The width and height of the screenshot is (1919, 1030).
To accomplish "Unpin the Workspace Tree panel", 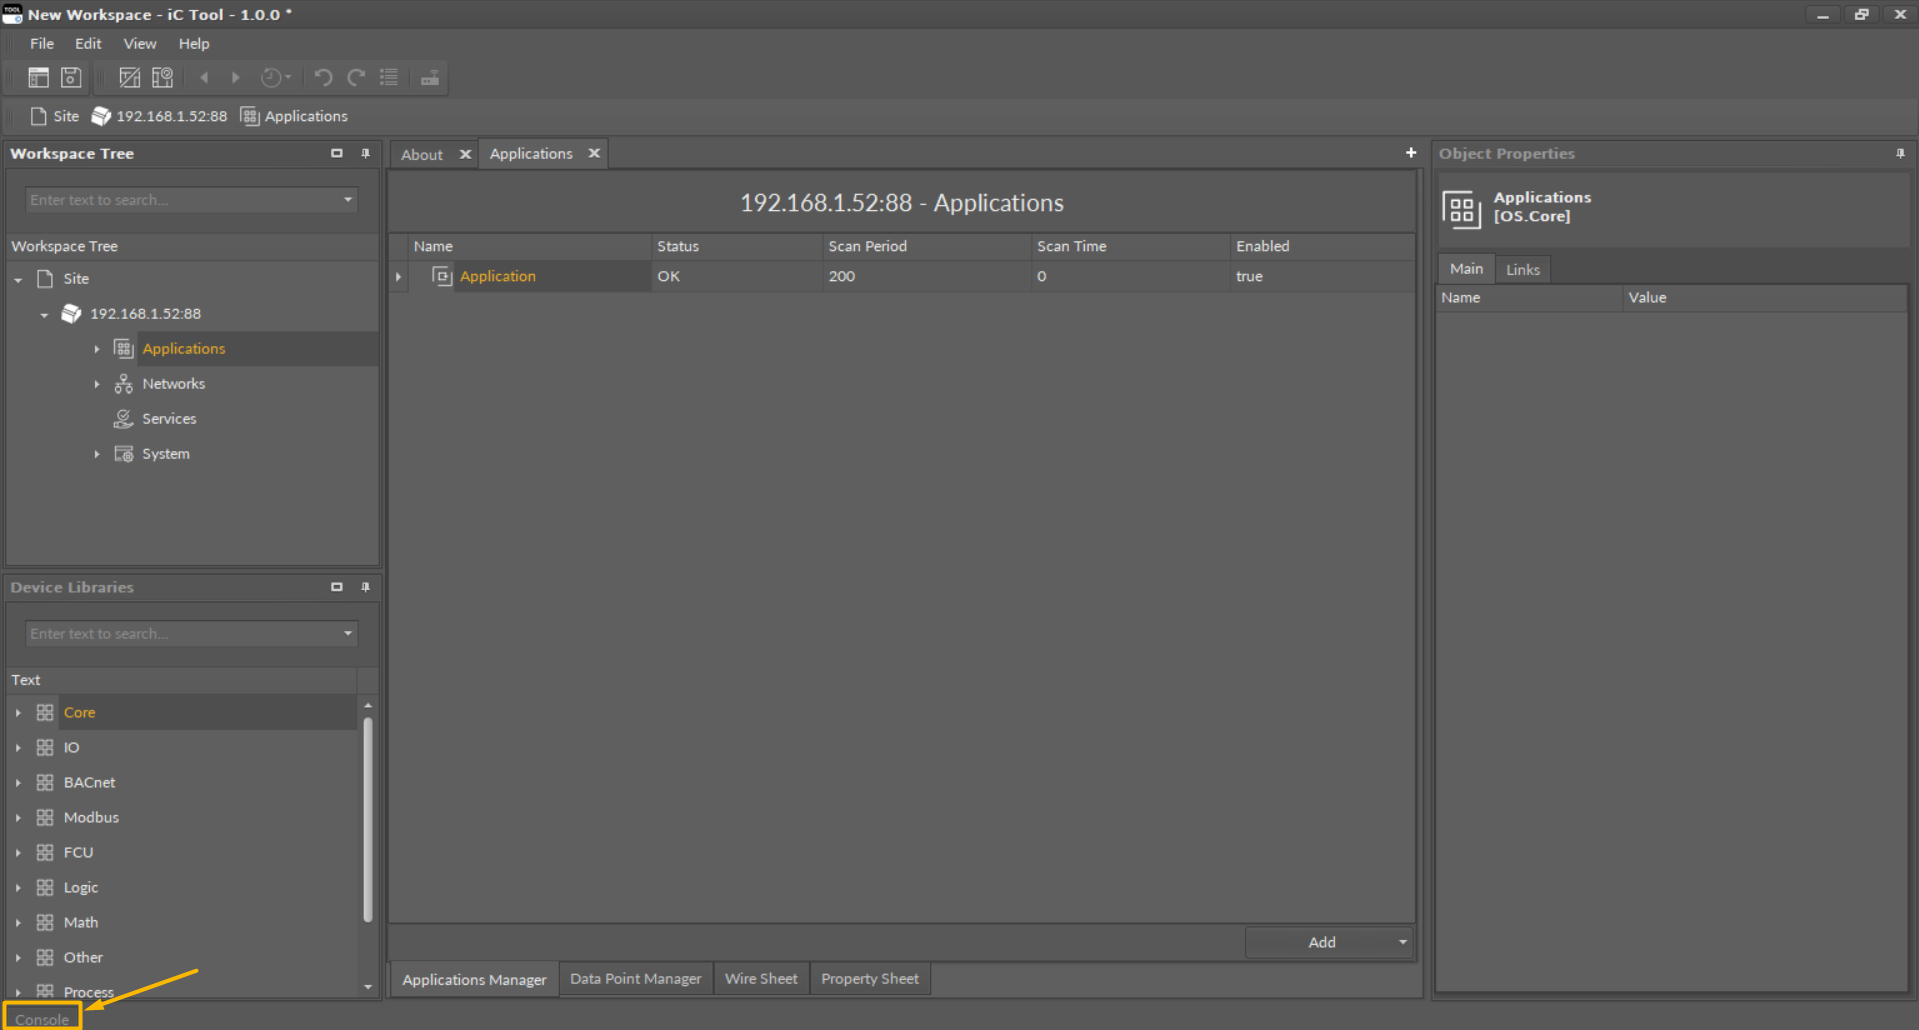I will pyautogui.click(x=366, y=153).
